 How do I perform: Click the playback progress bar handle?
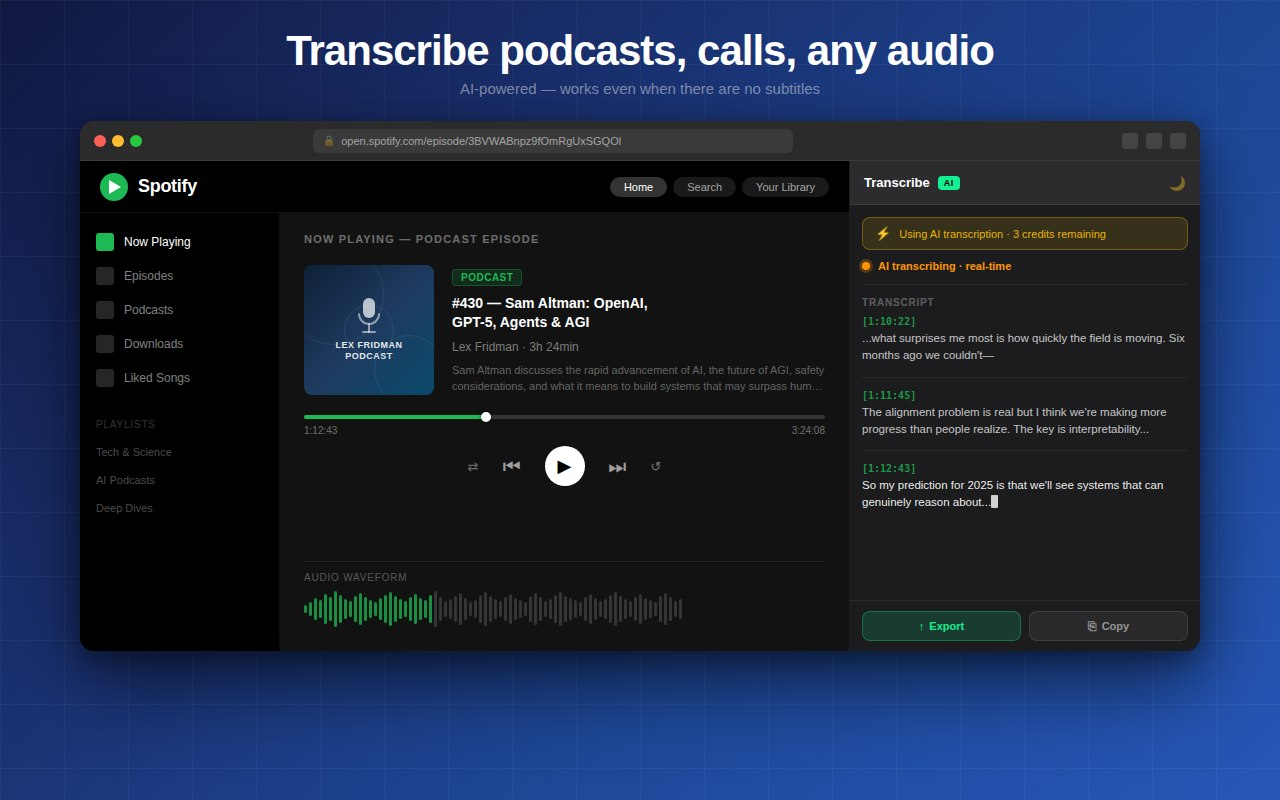point(486,417)
